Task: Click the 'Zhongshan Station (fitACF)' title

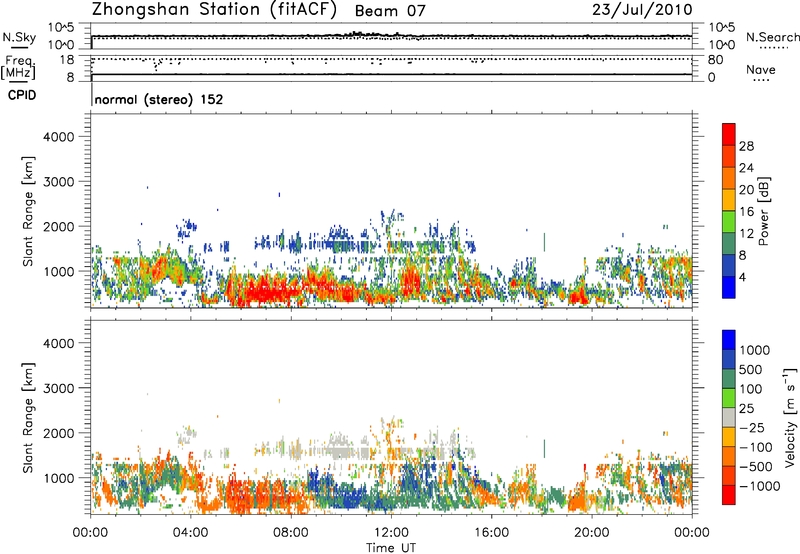Action: click(214, 10)
